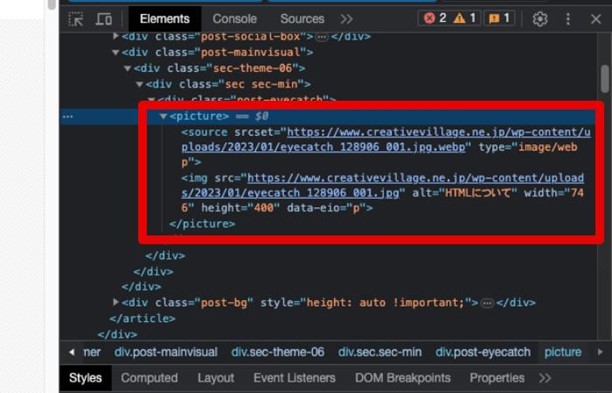Click the page scrollbar left of DevTools
The image size is (612, 393).
[52, 5]
